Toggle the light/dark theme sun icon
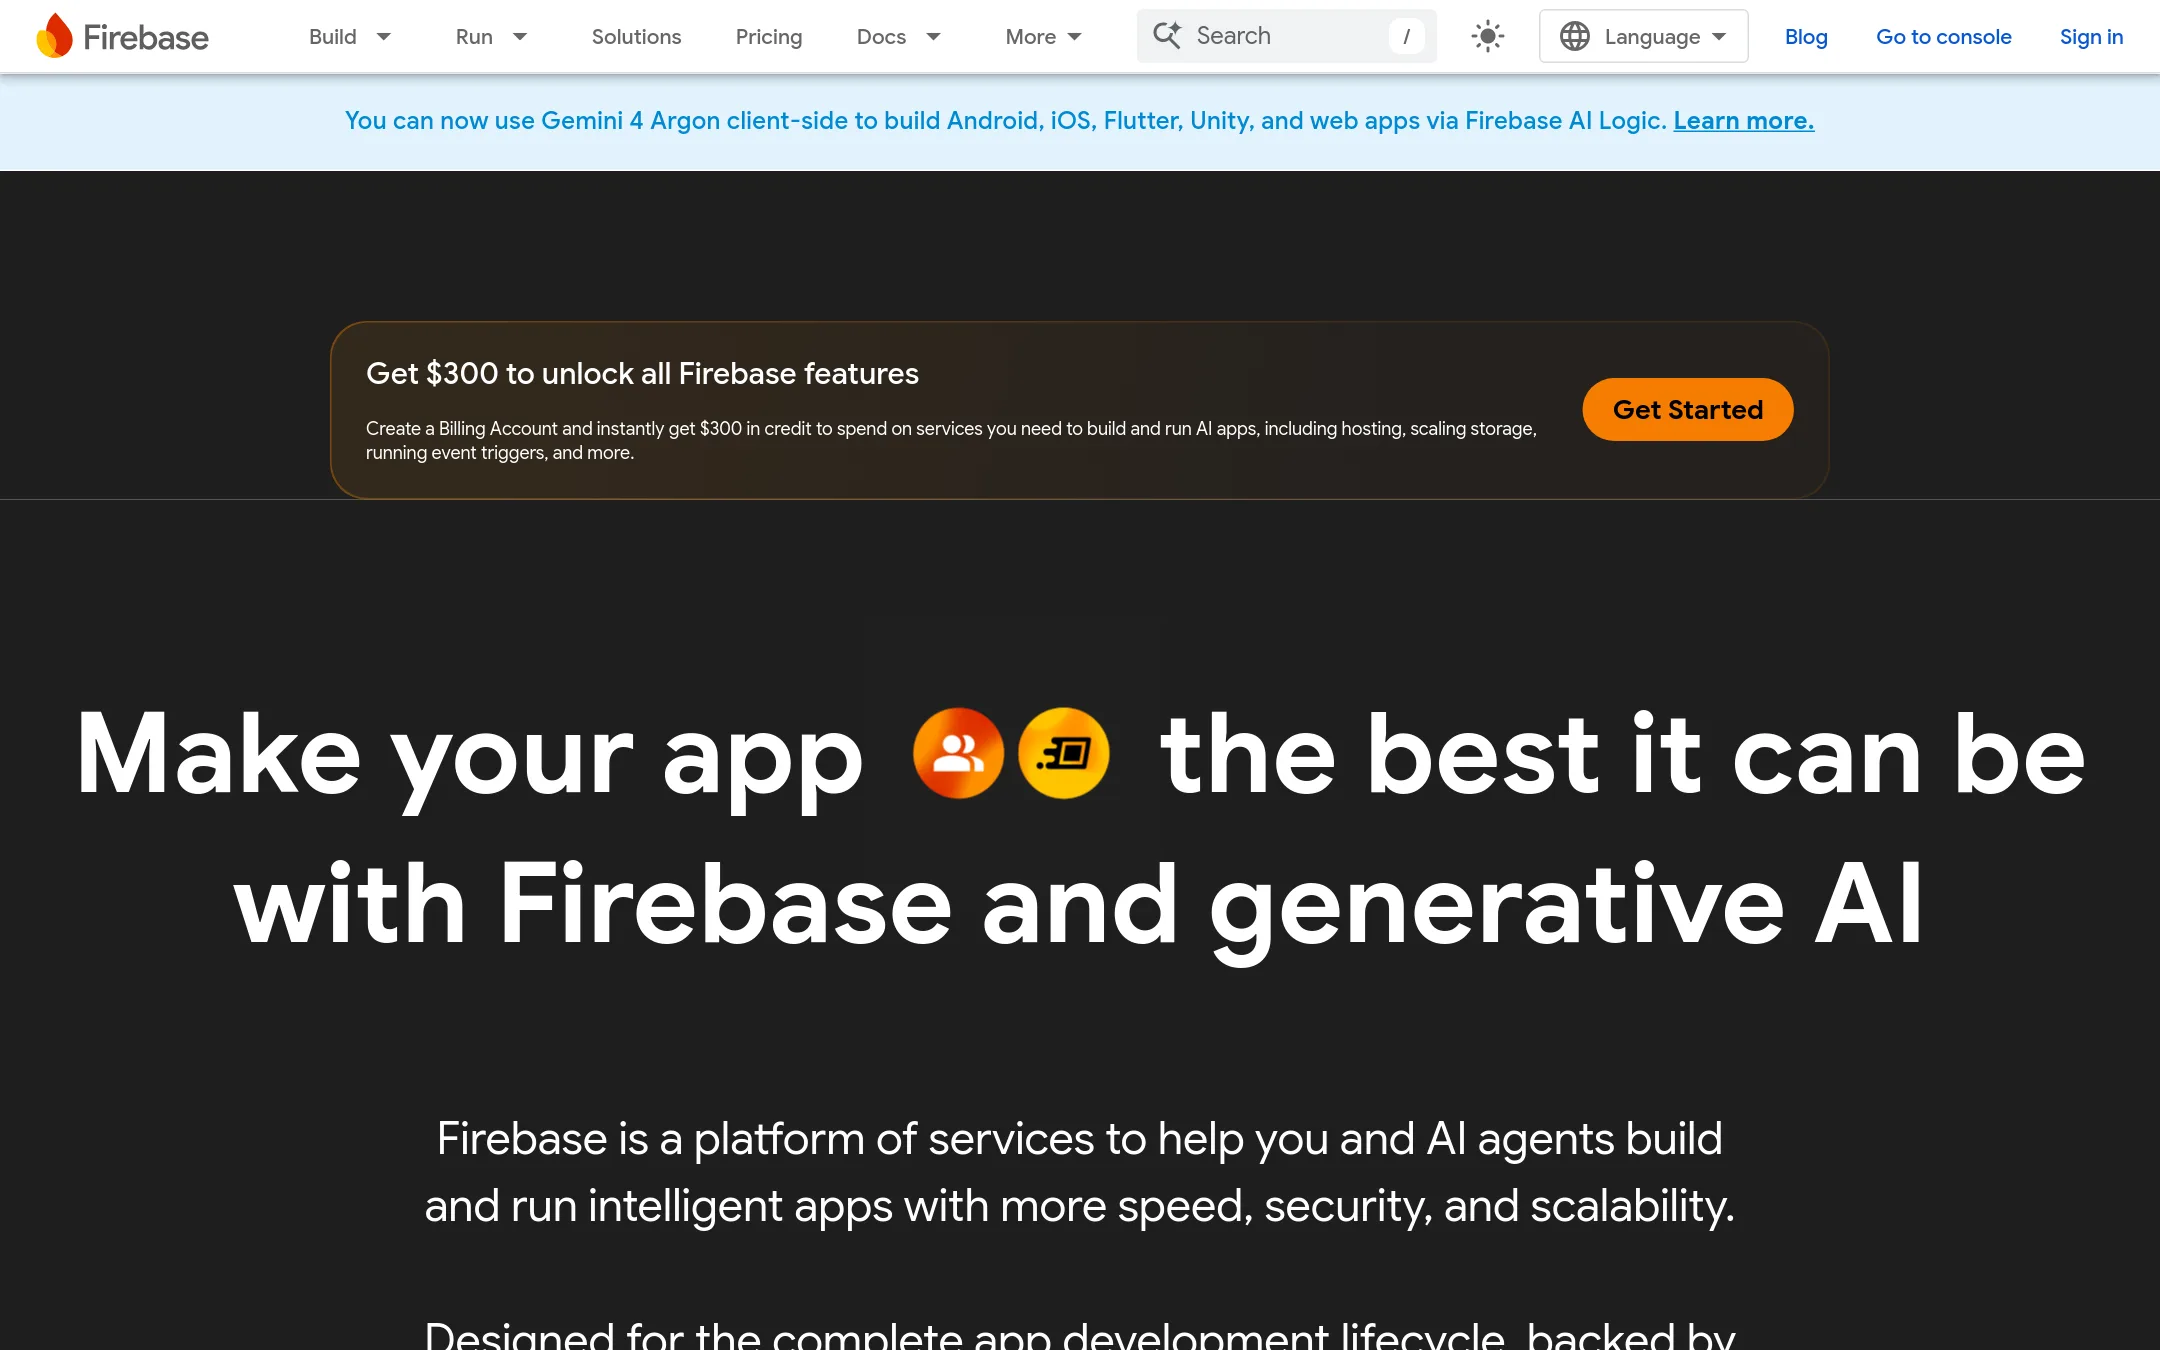 coord(1488,36)
